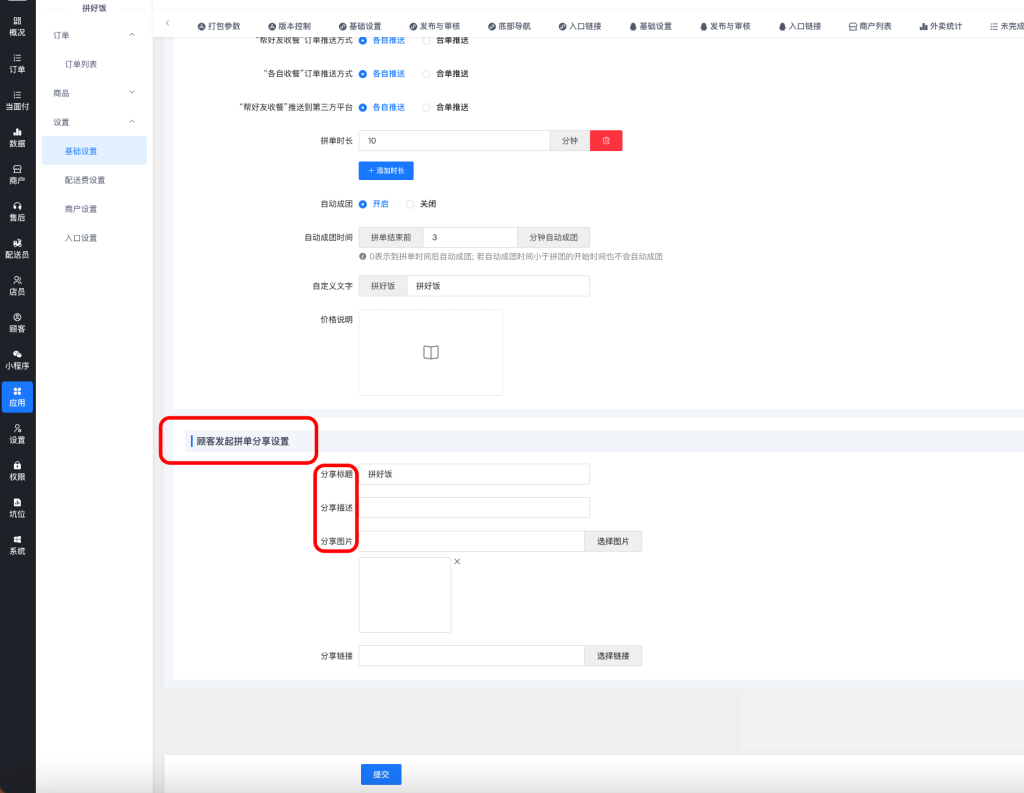Click the 权限 lock icon
Image resolution: width=1024 pixels, height=793 pixels.
[17, 465]
